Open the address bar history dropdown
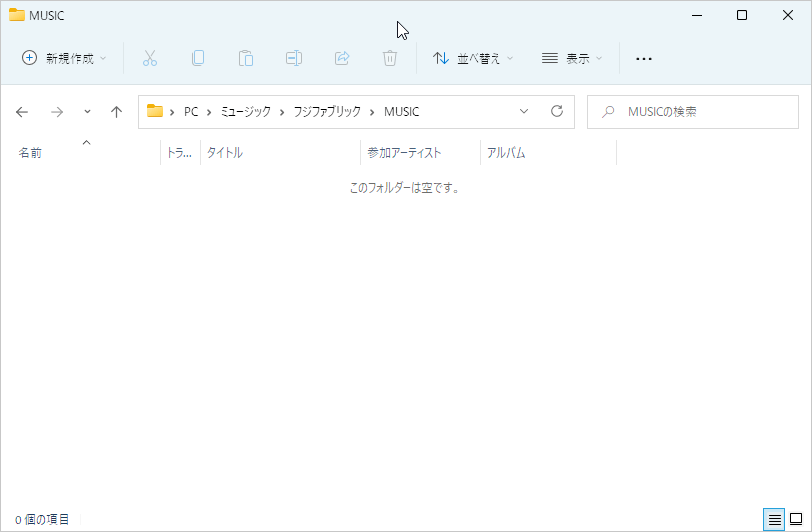Viewport: 812px width, 532px height. [524, 111]
